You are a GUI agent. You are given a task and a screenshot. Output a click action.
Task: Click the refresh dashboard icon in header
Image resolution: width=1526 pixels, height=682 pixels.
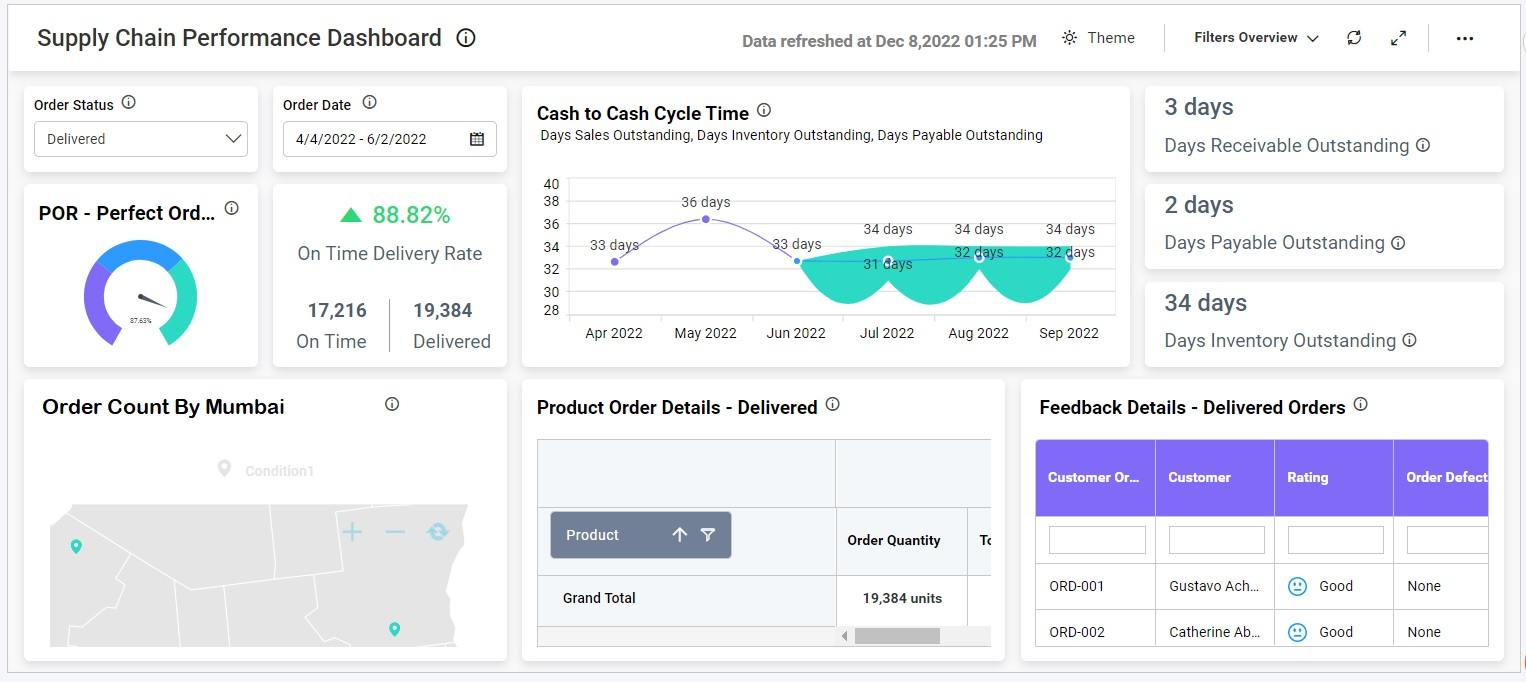click(1354, 38)
